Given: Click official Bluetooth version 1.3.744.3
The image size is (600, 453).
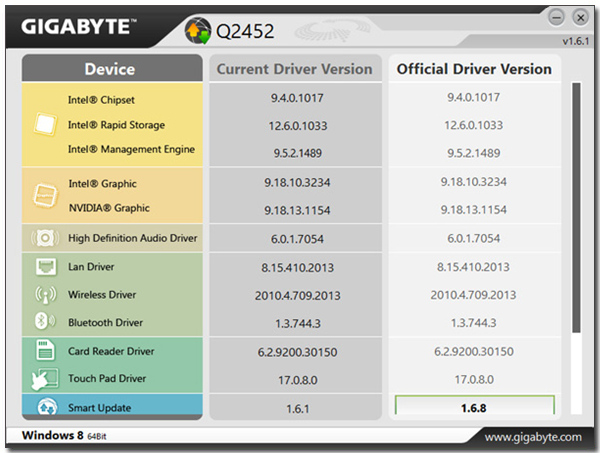Looking at the screenshot, I should pos(473,323).
